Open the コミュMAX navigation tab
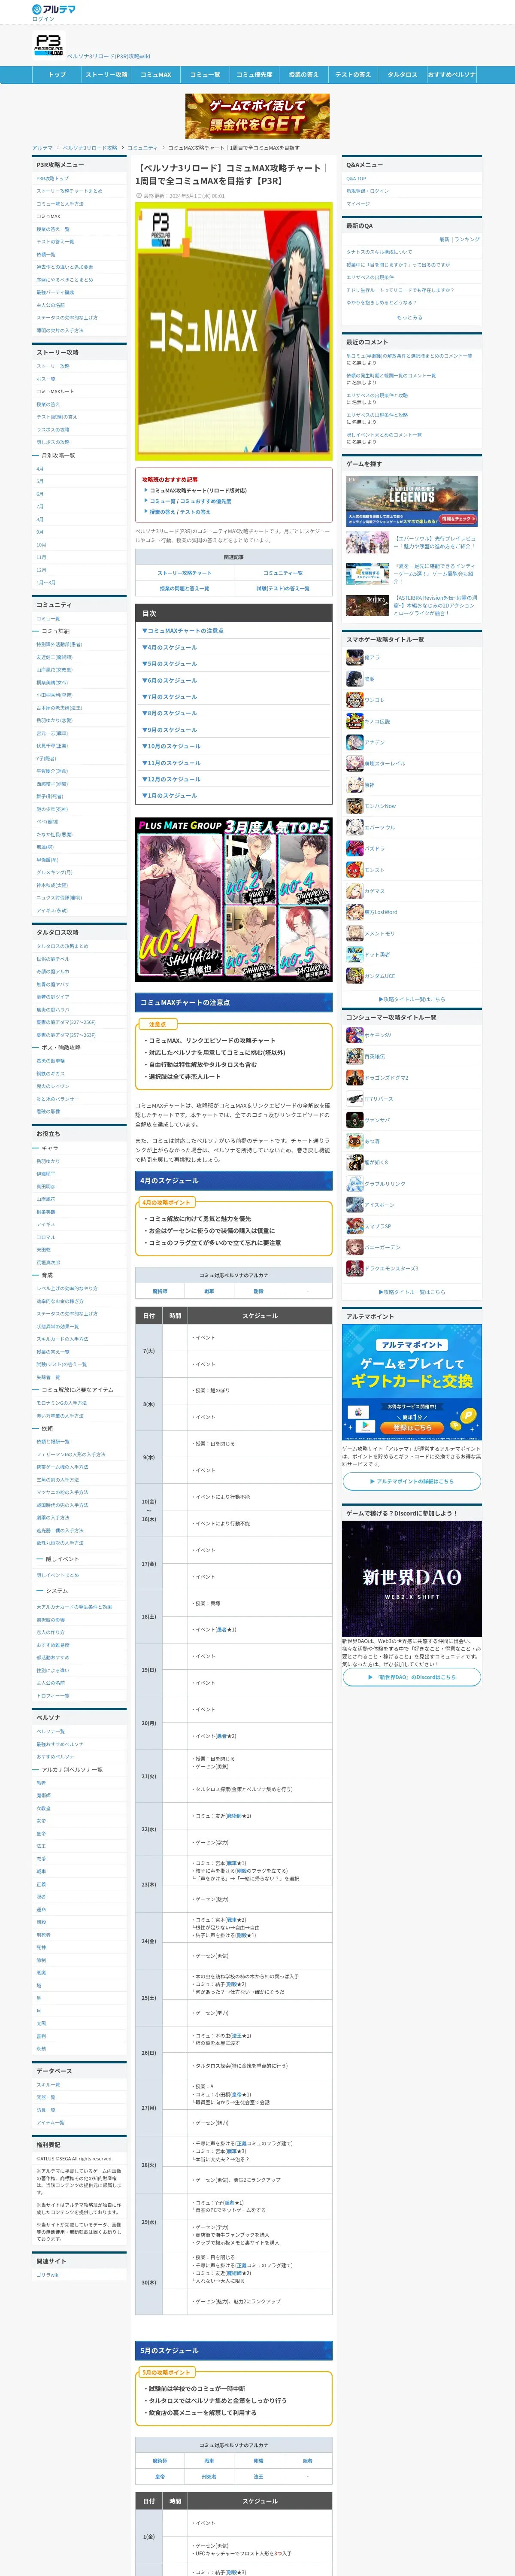This screenshot has height=2576, width=515. 155,75
